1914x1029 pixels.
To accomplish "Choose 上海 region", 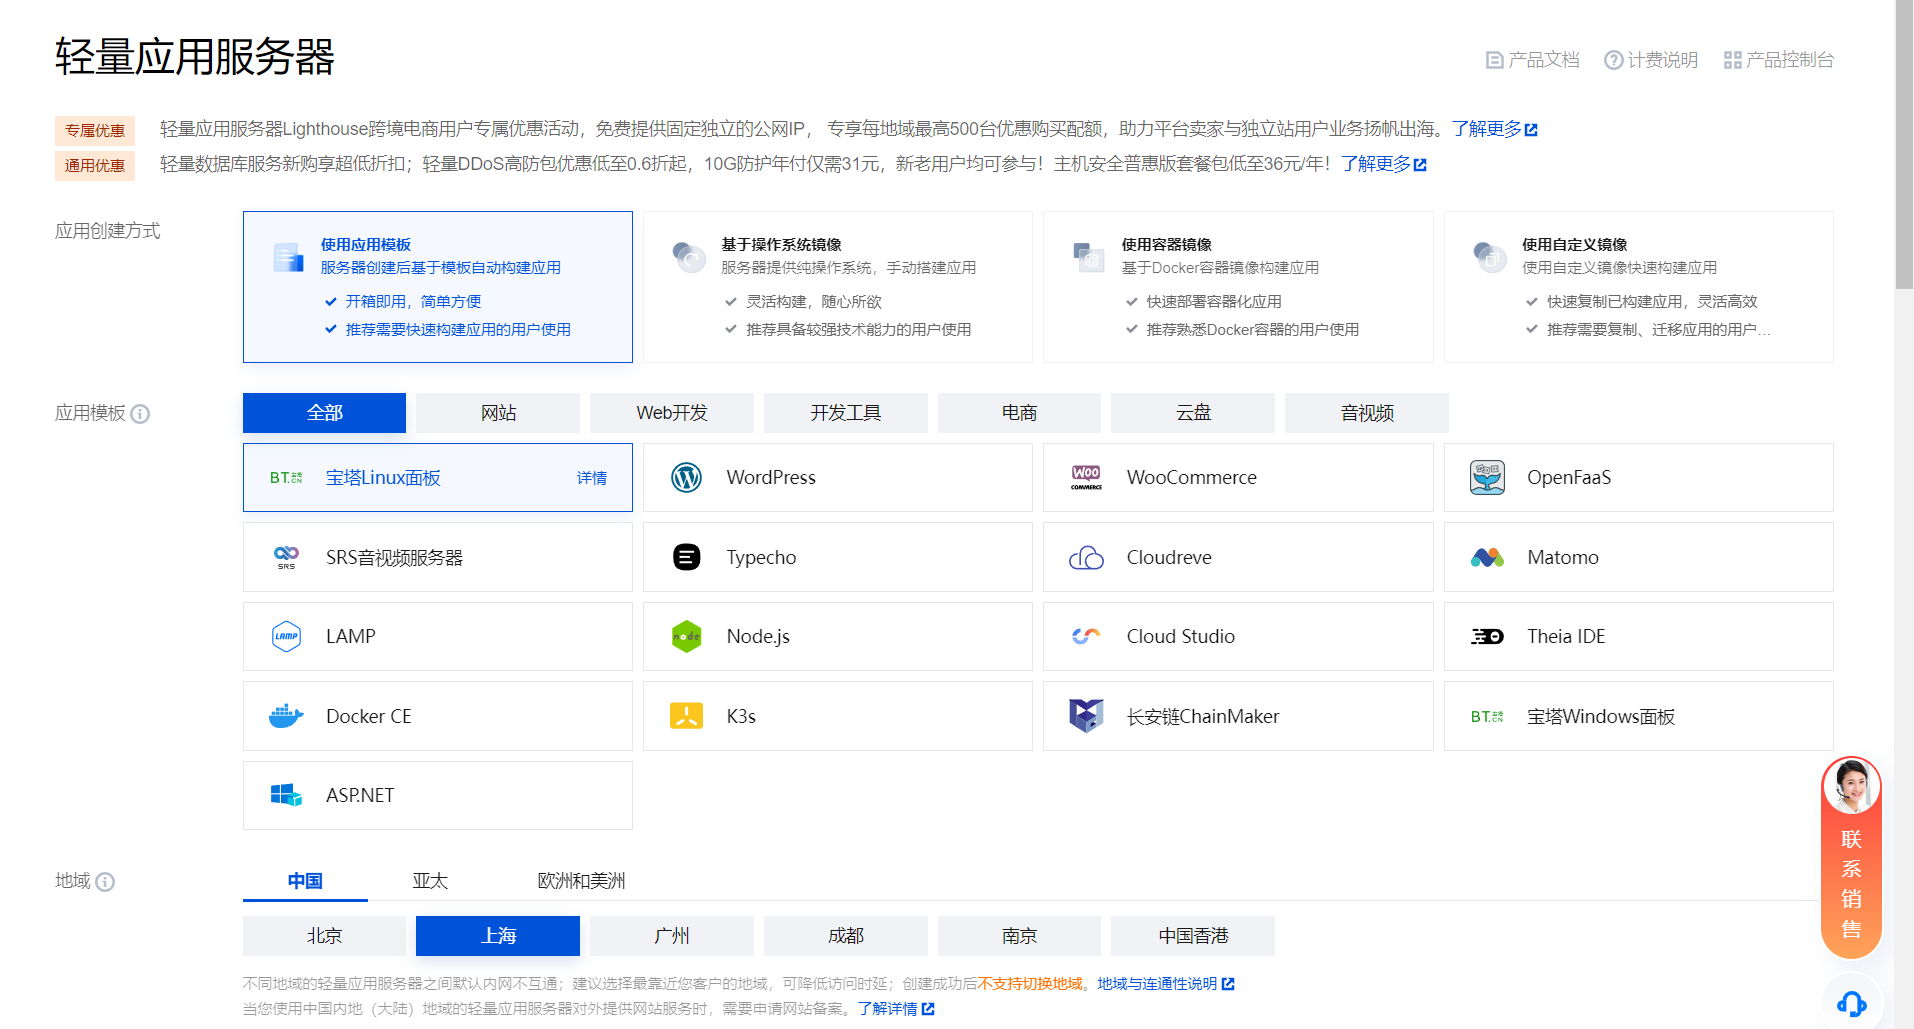I will click(x=498, y=936).
